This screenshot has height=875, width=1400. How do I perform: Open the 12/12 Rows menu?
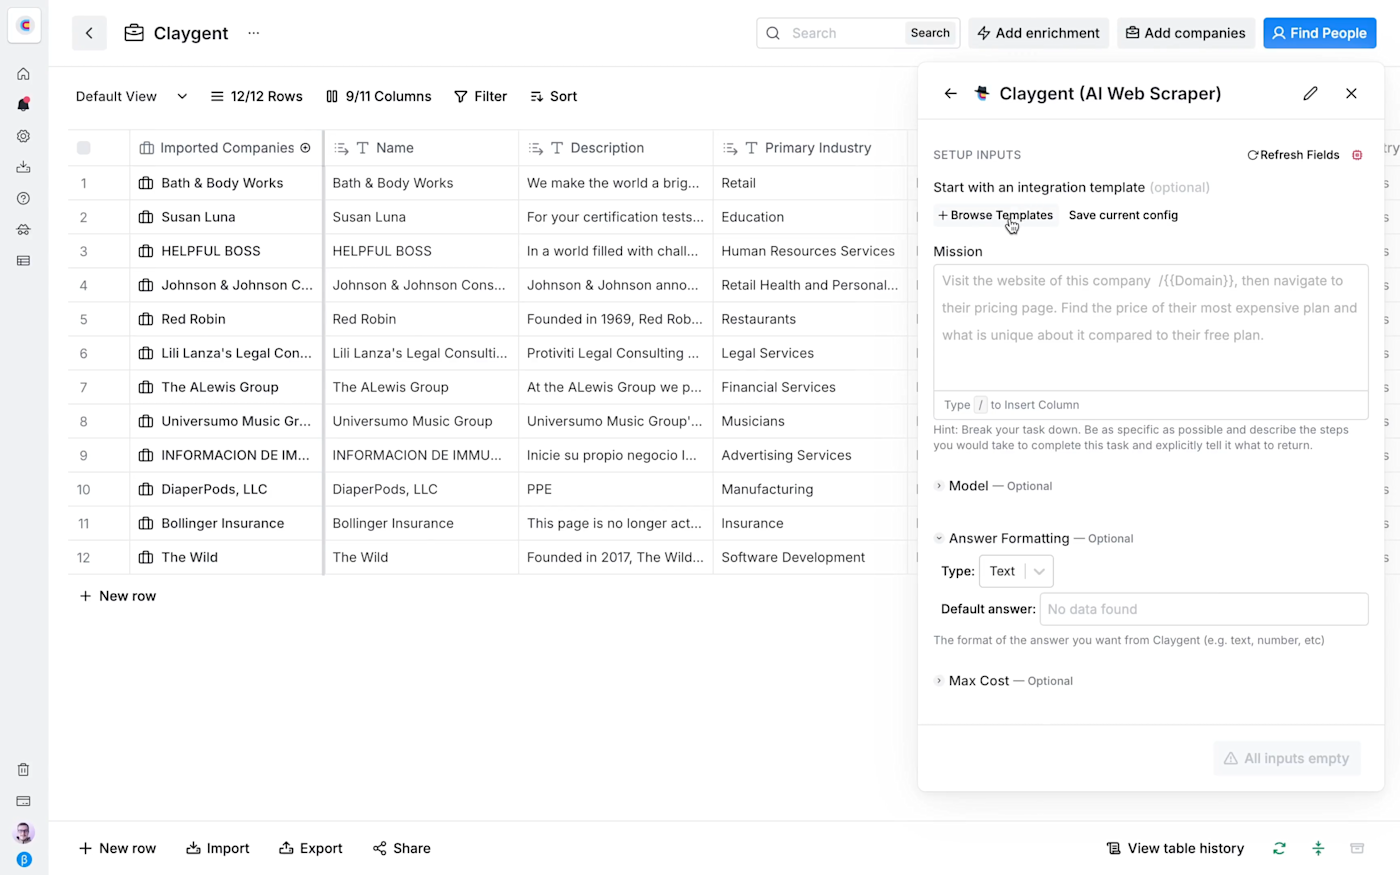256,96
